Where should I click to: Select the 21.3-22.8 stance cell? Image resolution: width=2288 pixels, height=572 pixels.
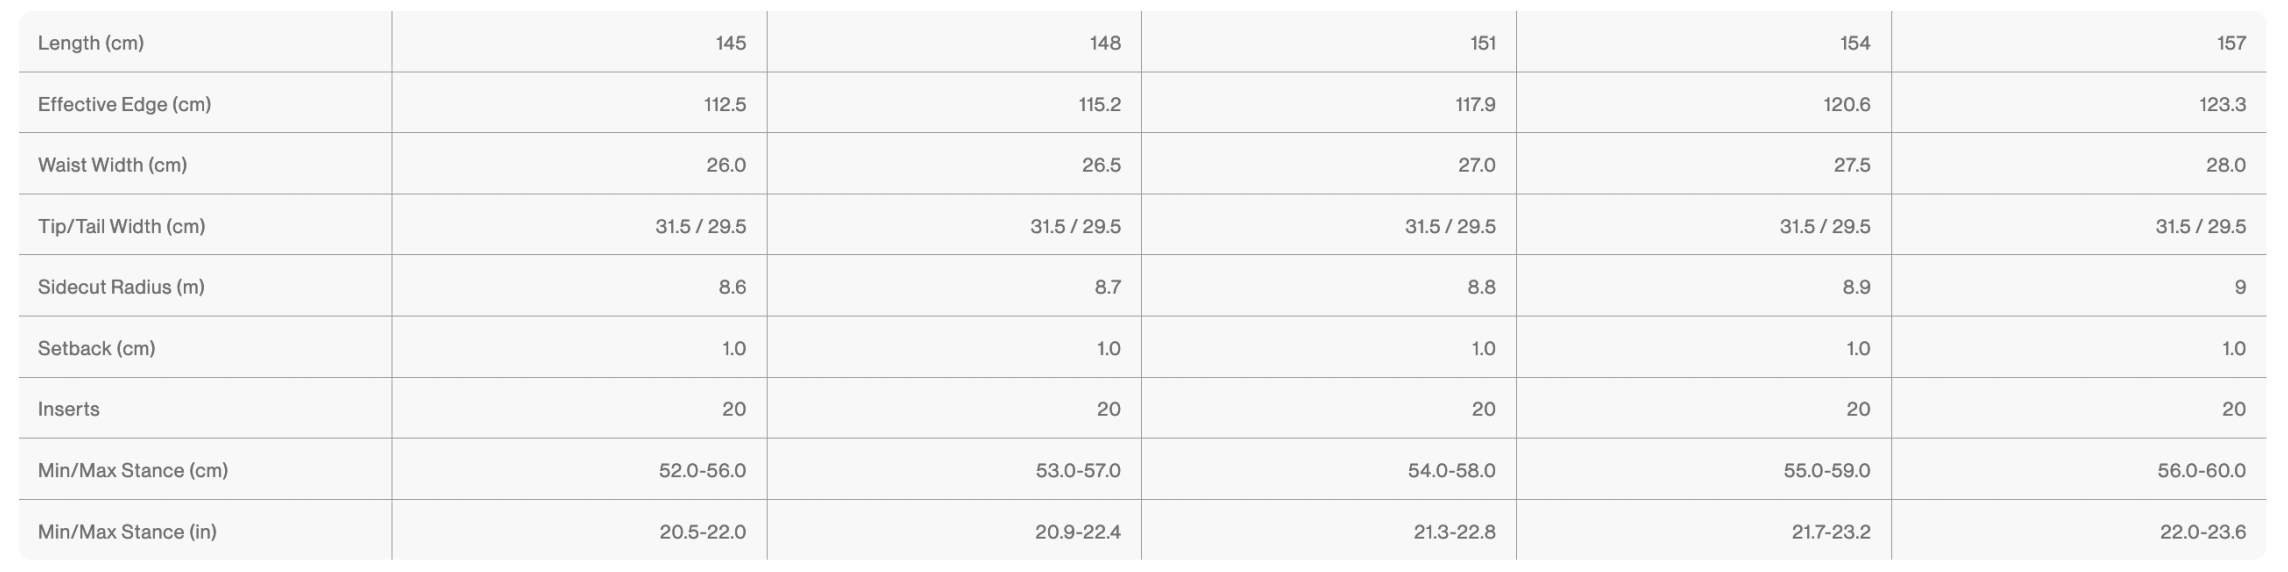1454,532
